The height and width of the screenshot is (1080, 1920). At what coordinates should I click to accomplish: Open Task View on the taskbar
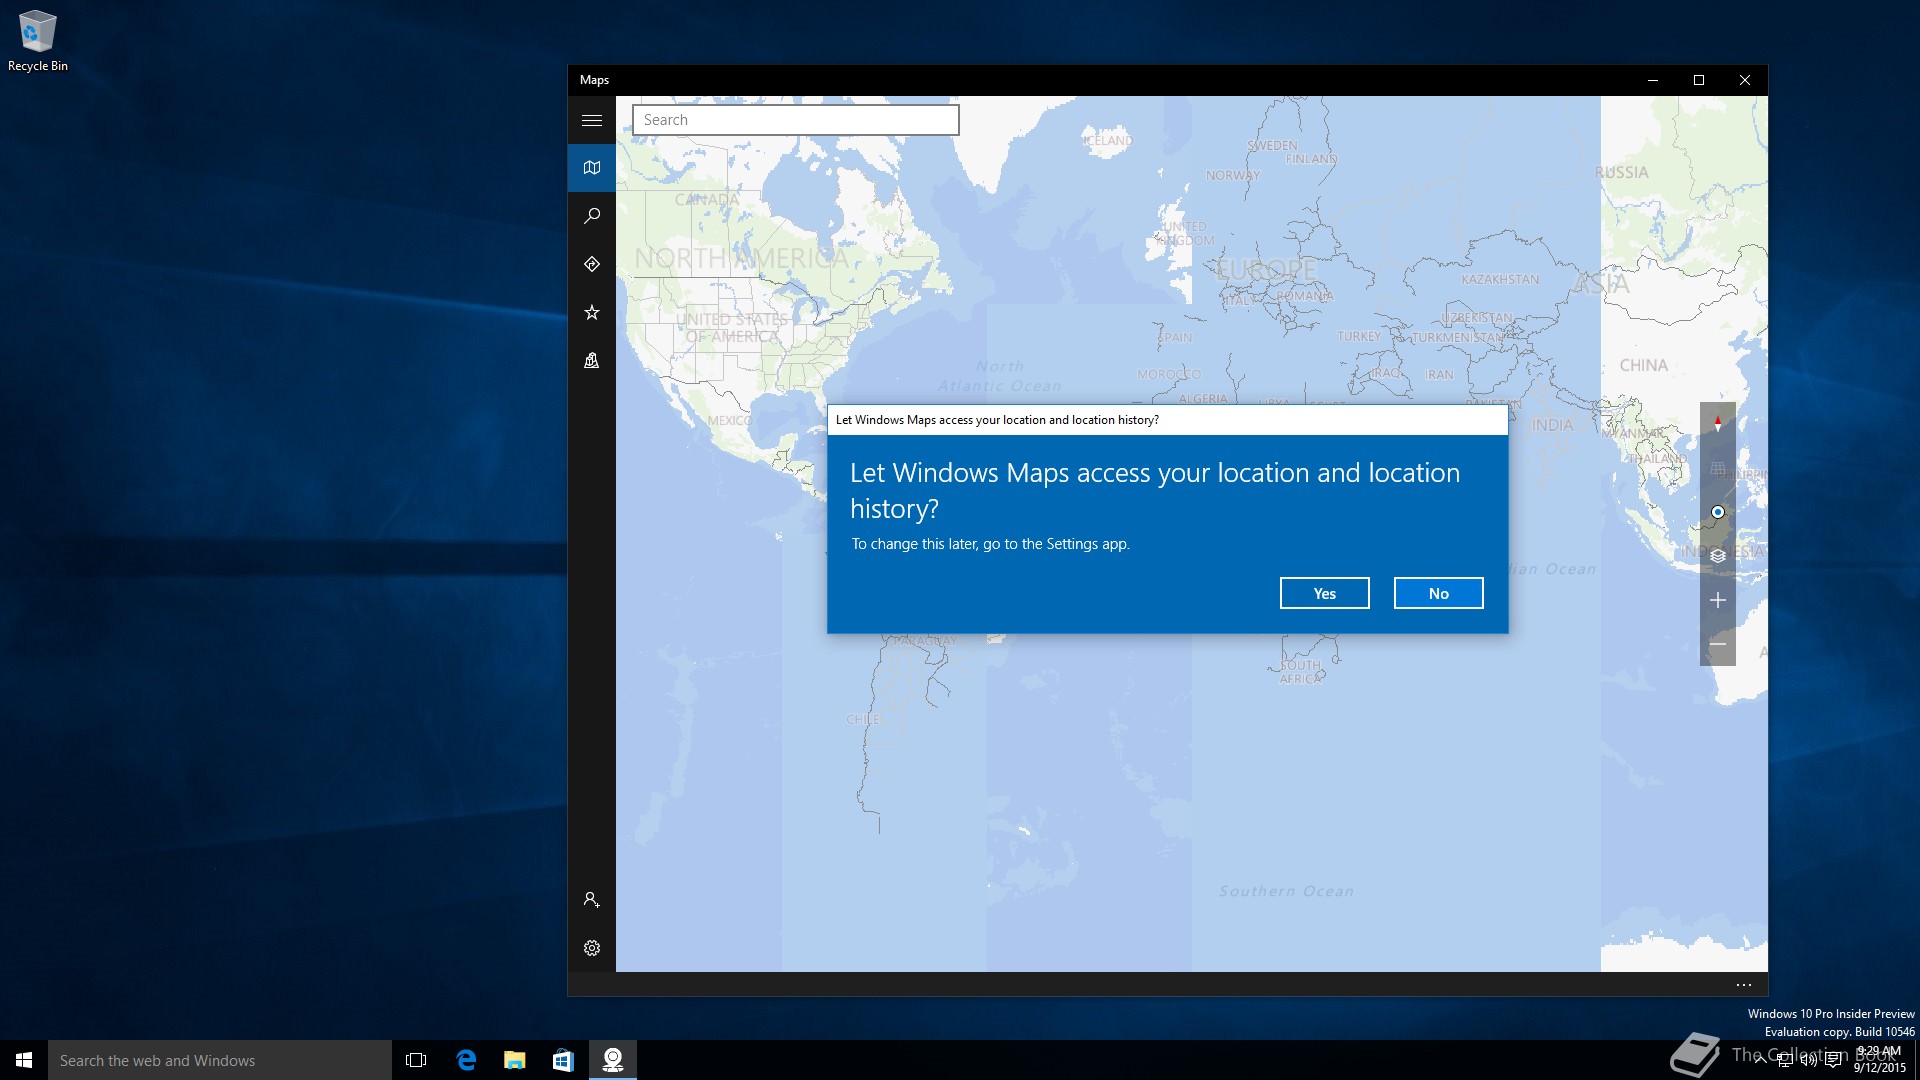pyautogui.click(x=416, y=1060)
